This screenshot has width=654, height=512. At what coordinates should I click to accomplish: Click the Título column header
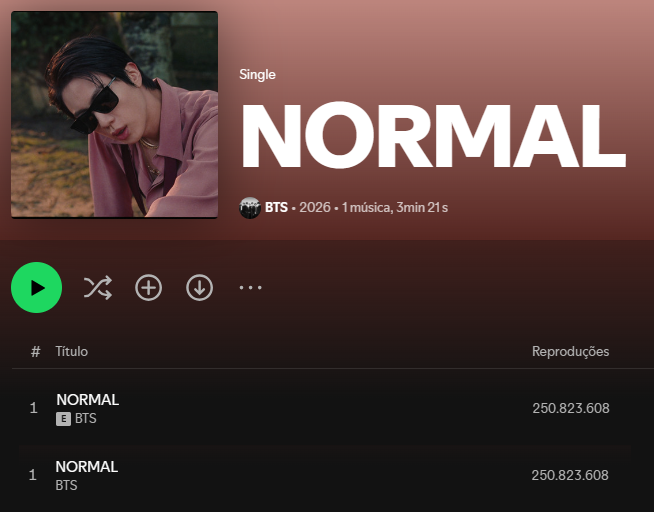[72, 351]
